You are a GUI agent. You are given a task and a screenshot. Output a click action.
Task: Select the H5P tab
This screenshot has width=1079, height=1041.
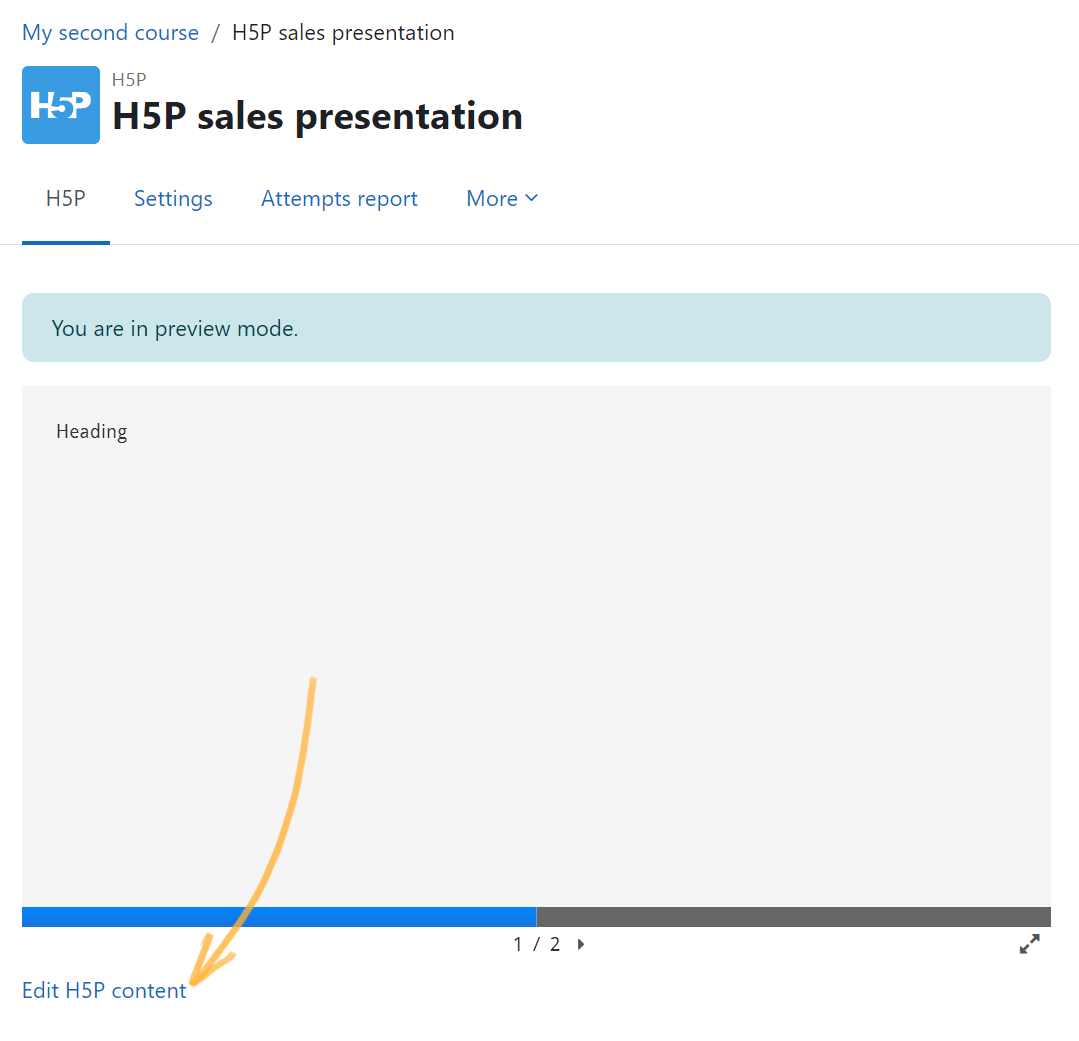(x=65, y=198)
